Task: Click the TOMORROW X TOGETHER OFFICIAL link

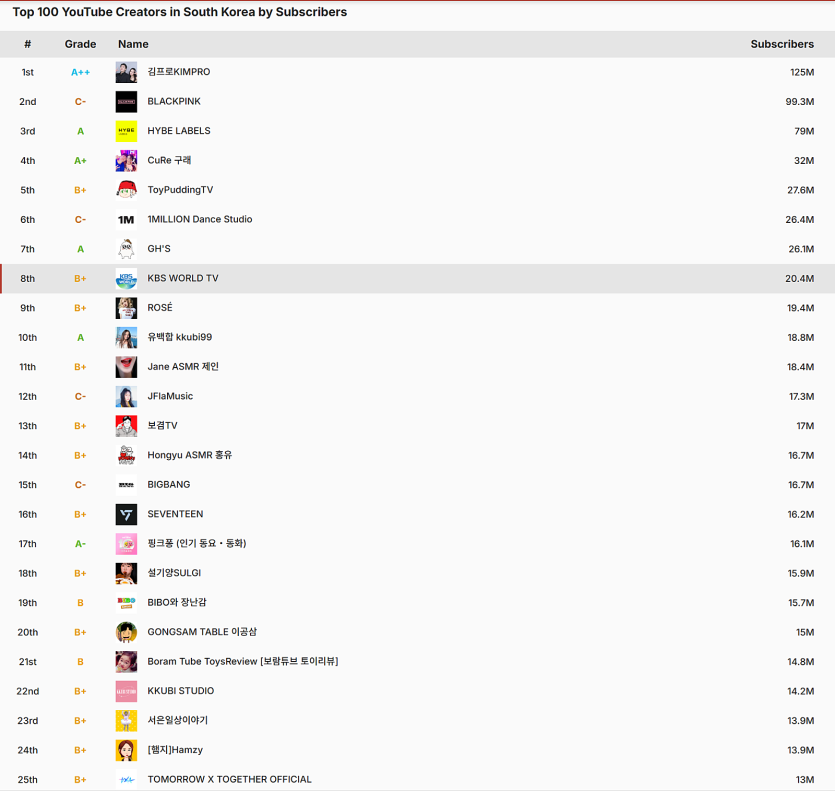Action: 229,779
